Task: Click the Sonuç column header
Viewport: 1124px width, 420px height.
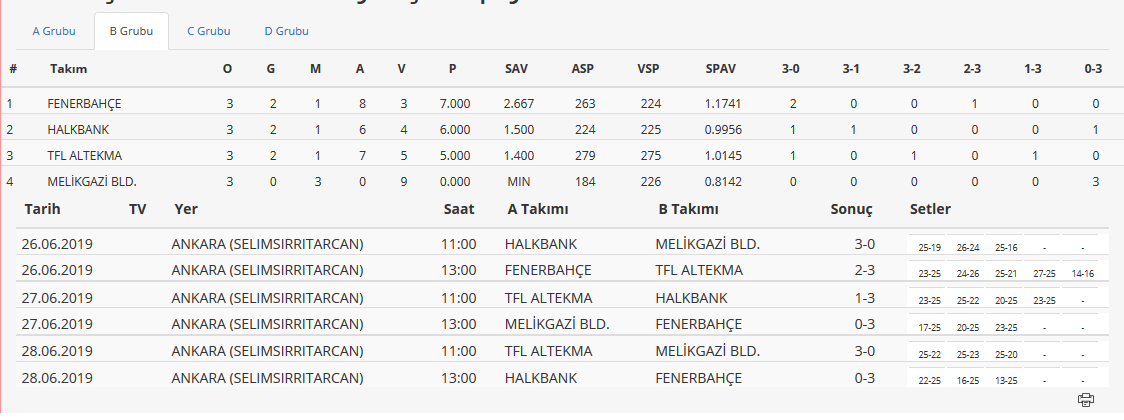Action: [852, 209]
